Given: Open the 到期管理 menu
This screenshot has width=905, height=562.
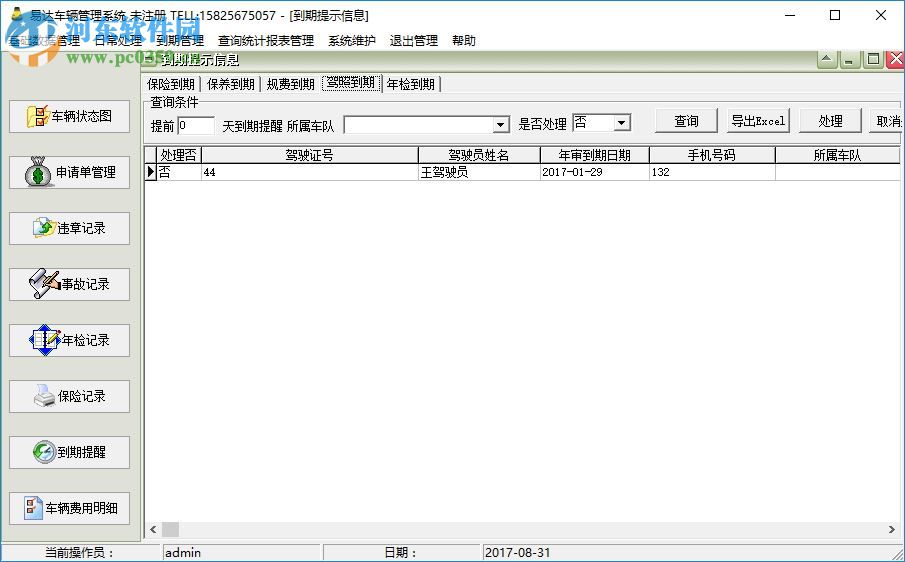Looking at the screenshot, I should click(x=180, y=40).
